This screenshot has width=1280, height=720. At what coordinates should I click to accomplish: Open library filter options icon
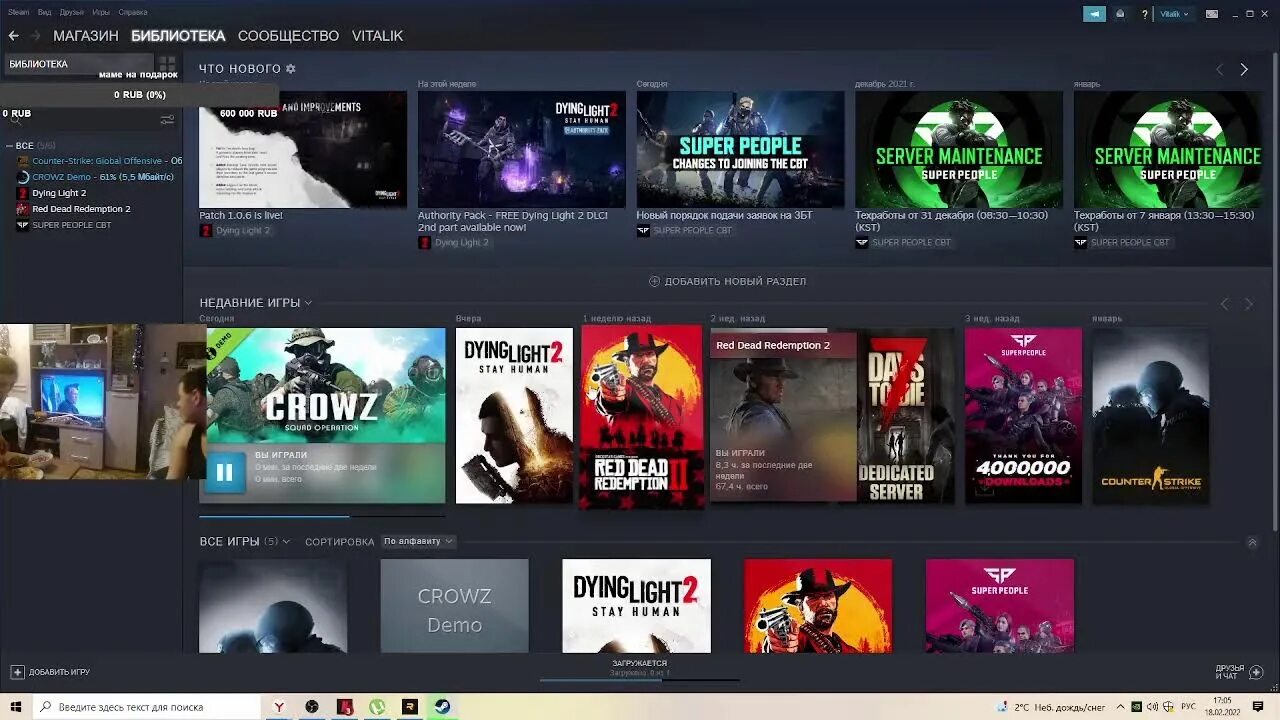(x=166, y=119)
